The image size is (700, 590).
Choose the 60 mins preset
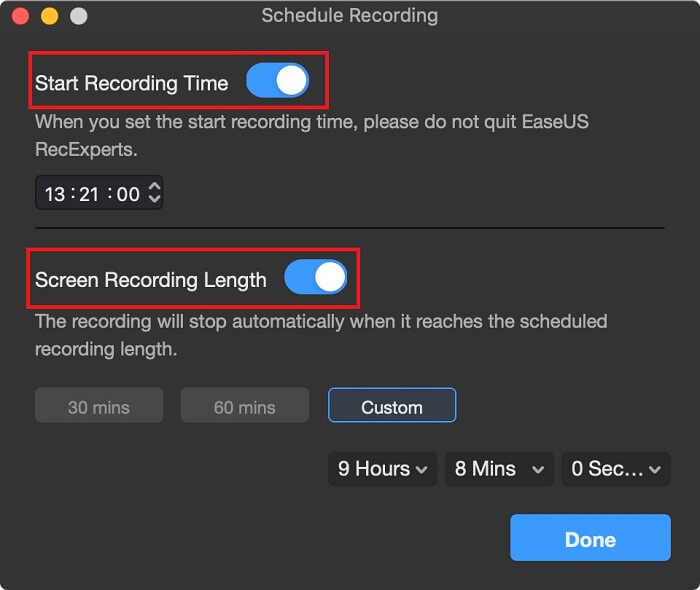(245, 405)
